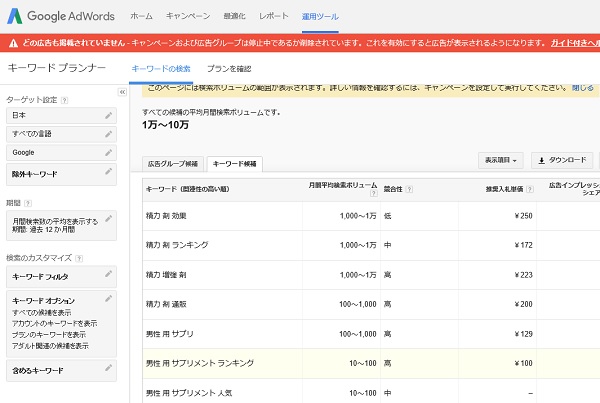Viewport: 600px width, 403px height.
Task: Open help icon under 月間平均検索ボリューム header
Action: pos(374,193)
